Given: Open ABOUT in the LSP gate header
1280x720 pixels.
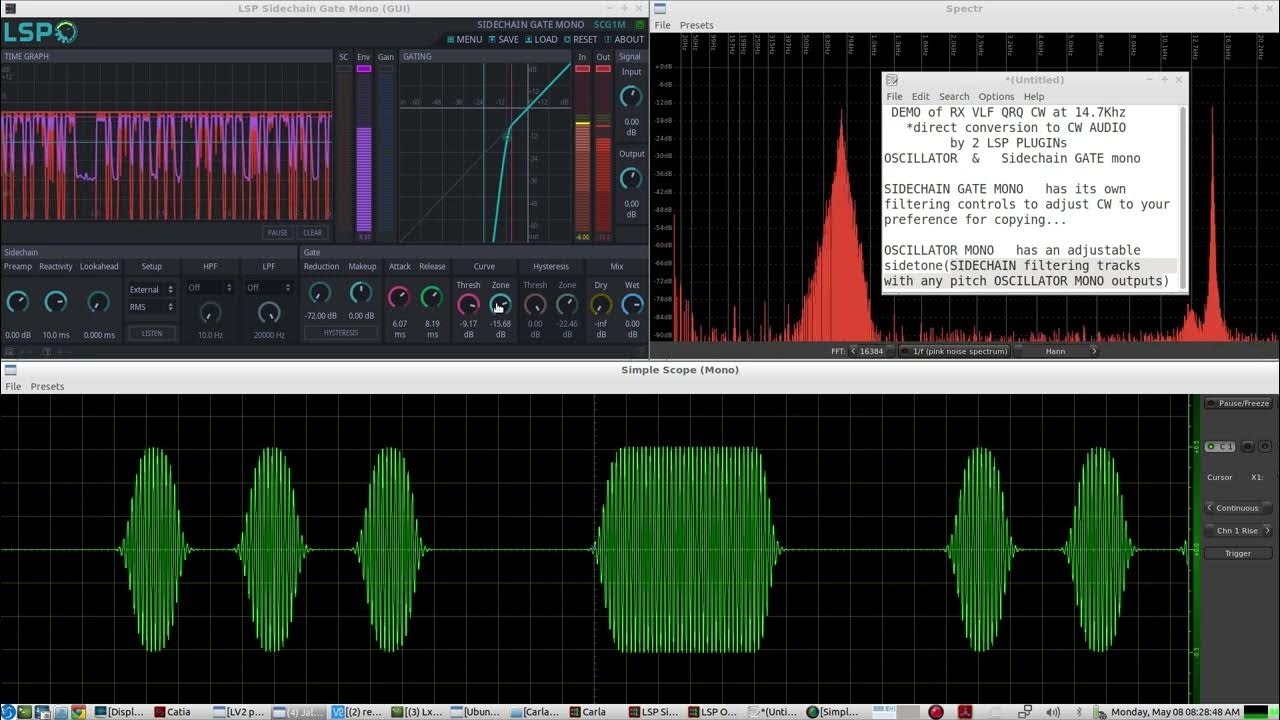Looking at the screenshot, I should coord(624,40).
